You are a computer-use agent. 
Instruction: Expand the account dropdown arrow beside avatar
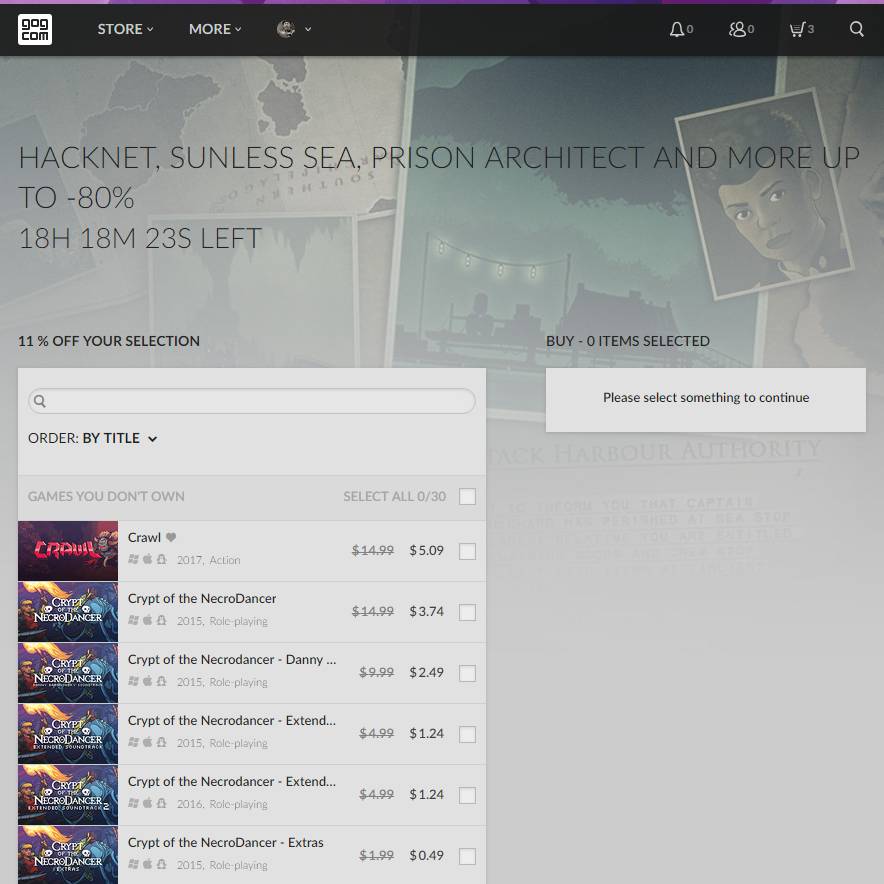click(x=308, y=29)
